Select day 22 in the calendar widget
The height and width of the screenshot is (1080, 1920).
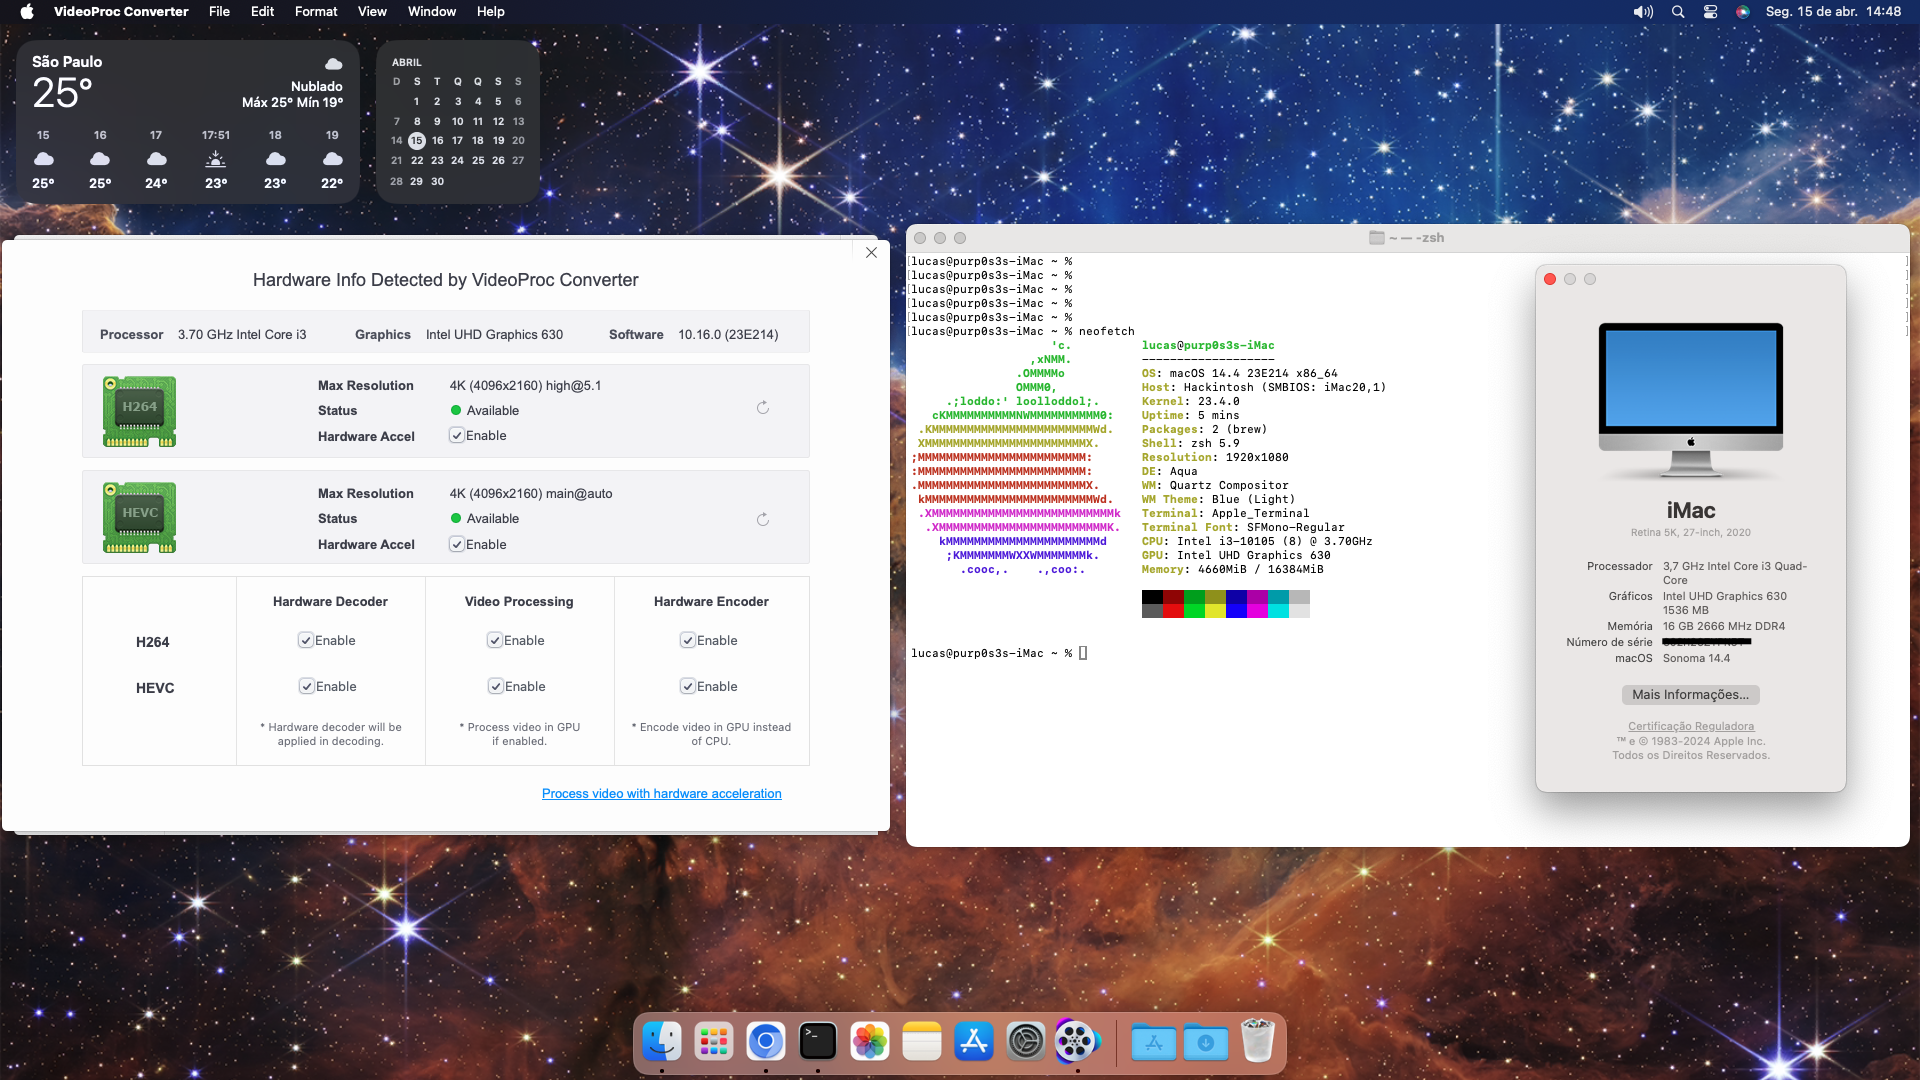coord(417,160)
